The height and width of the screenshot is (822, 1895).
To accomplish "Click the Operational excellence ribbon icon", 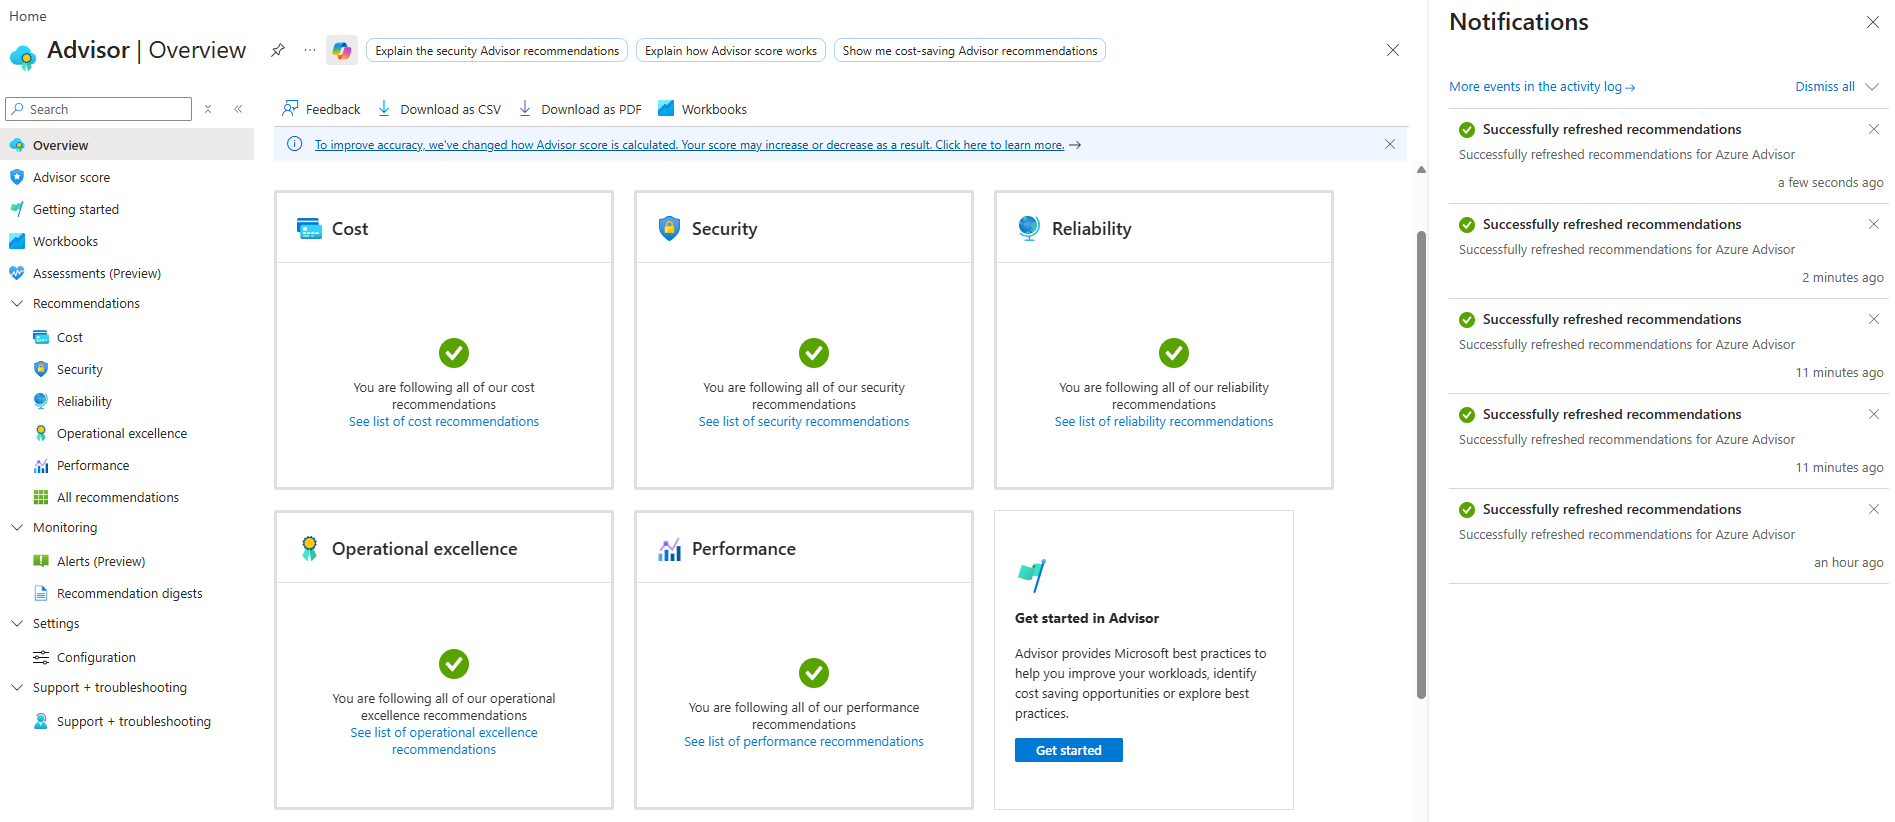I will [x=309, y=548].
